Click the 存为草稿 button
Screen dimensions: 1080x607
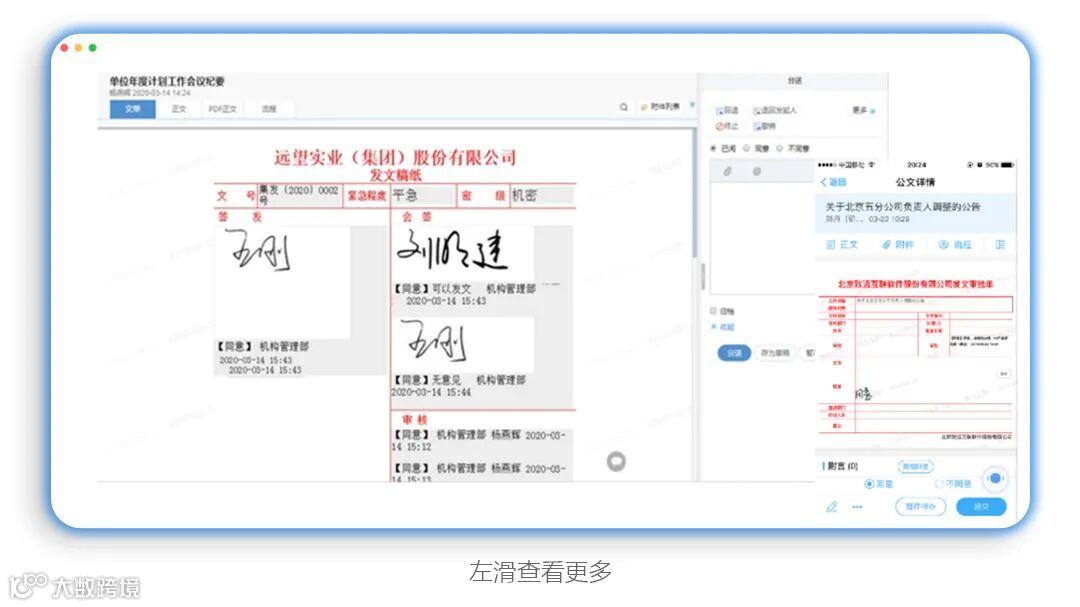(x=776, y=353)
